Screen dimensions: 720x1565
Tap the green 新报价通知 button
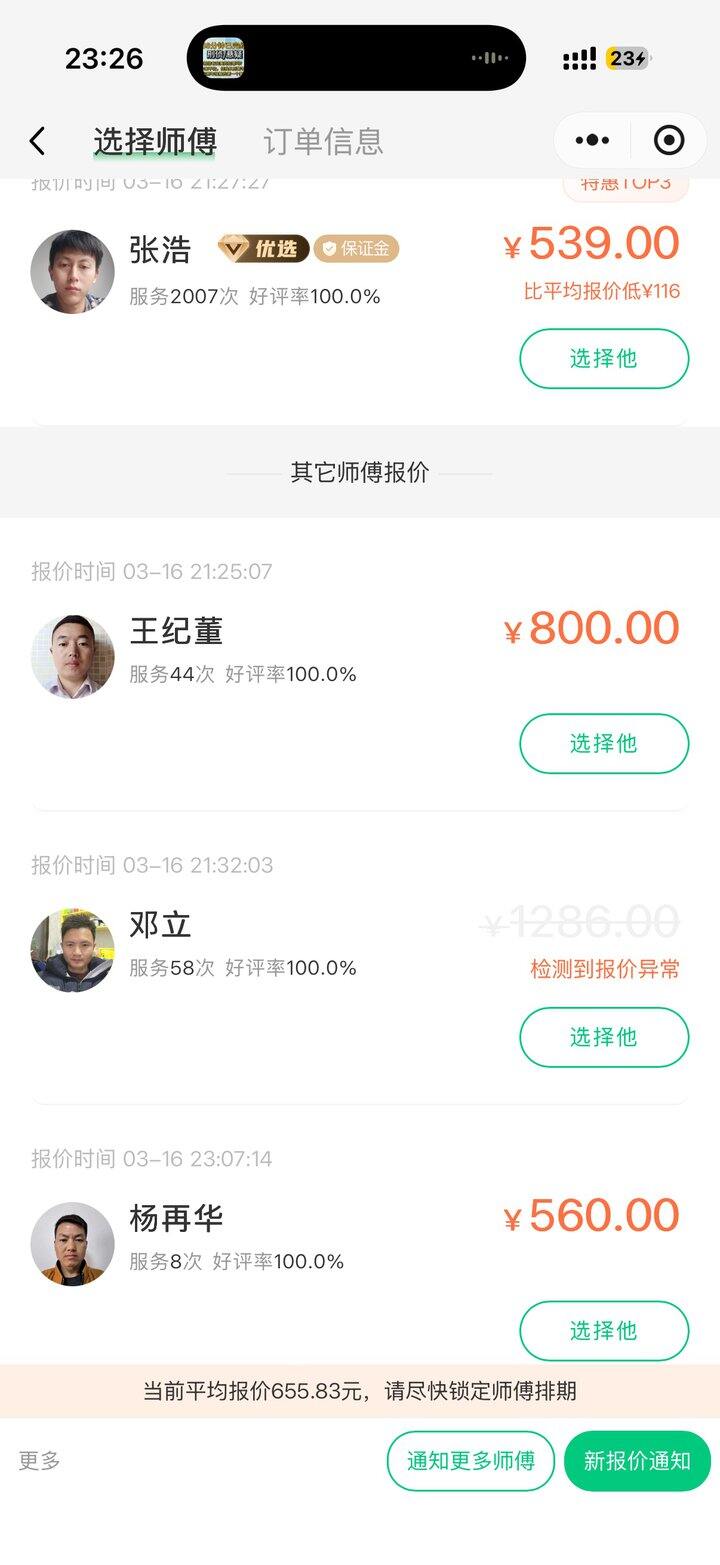click(x=637, y=1461)
